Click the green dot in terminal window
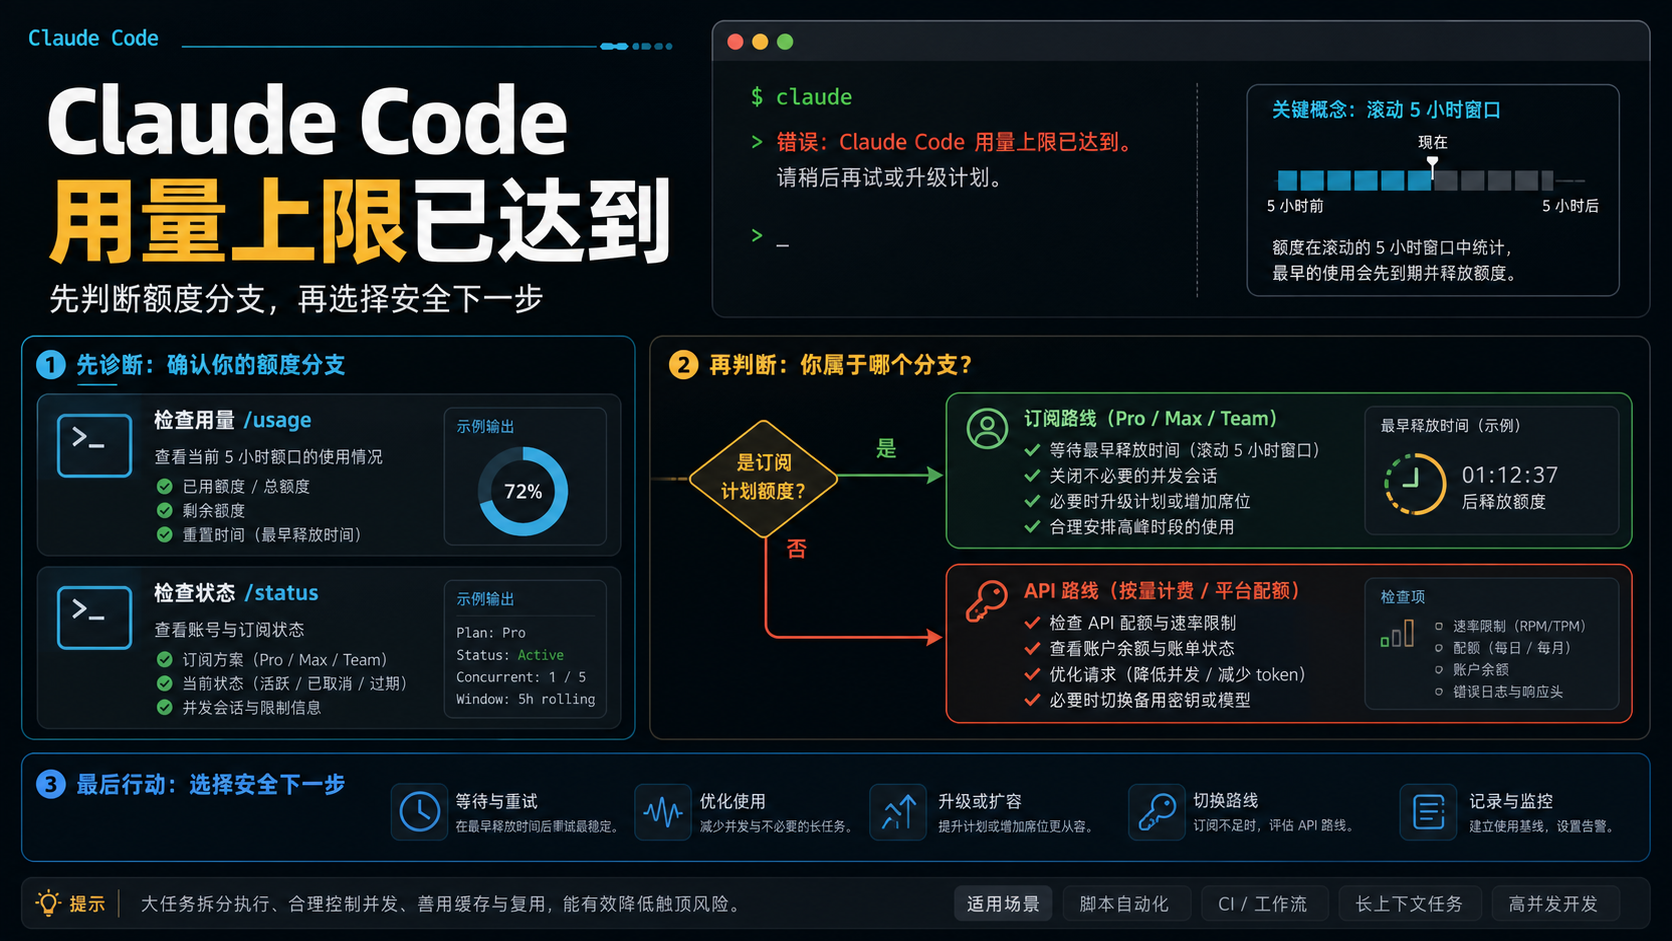 click(785, 41)
